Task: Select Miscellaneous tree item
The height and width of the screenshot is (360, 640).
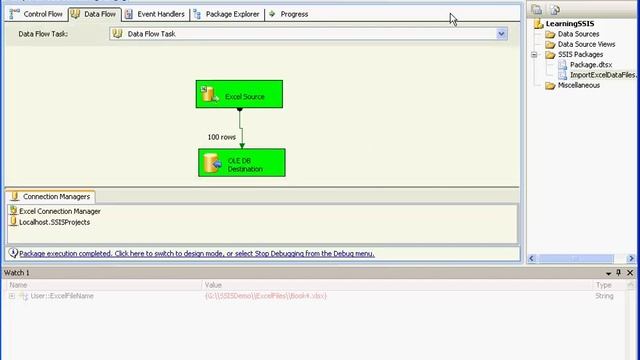Action: point(579,85)
